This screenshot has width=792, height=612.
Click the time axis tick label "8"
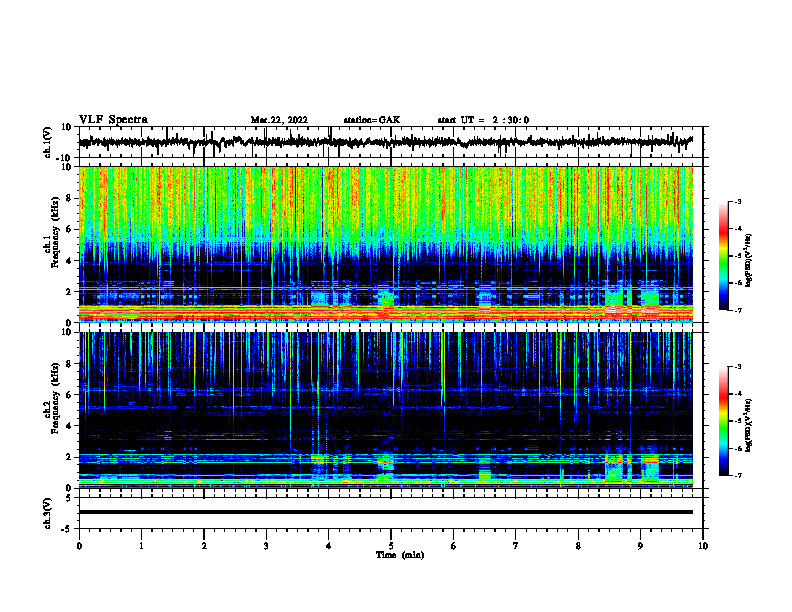(x=578, y=546)
